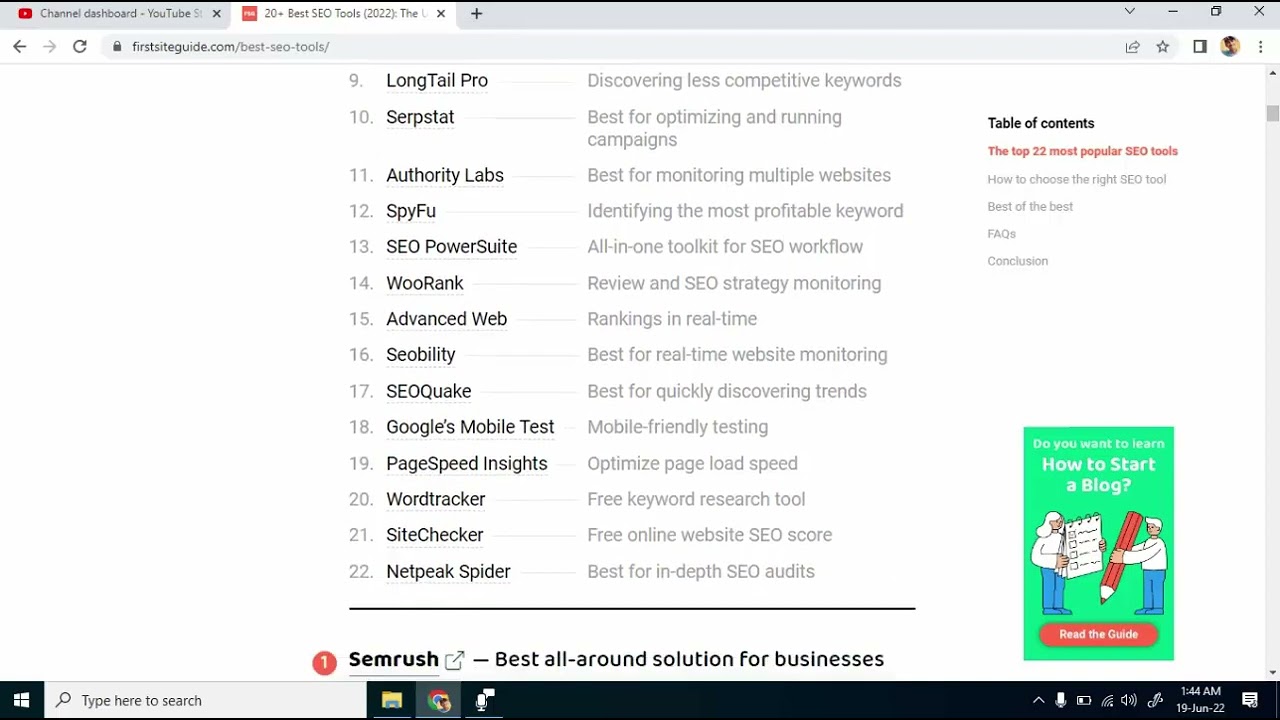Navigate back with the back arrow

coord(20,47)
